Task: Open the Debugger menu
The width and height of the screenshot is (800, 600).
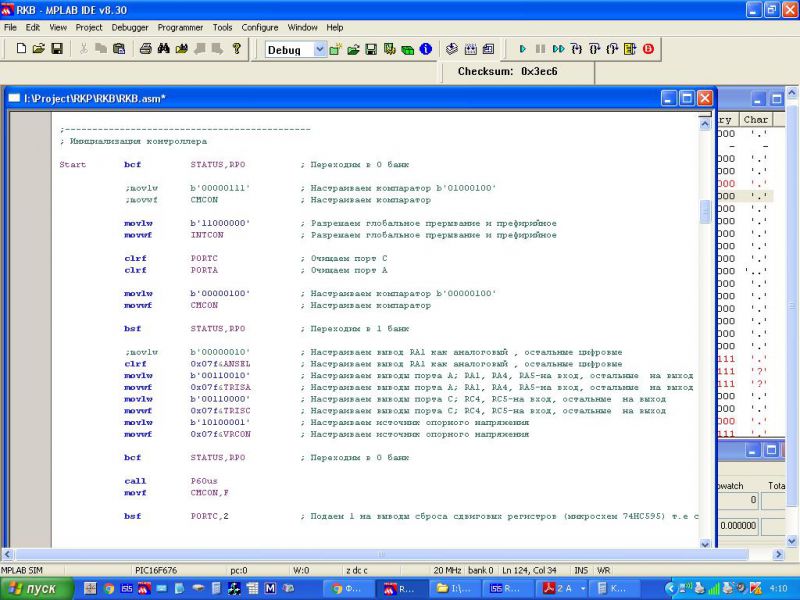Action: coord(128,27)
